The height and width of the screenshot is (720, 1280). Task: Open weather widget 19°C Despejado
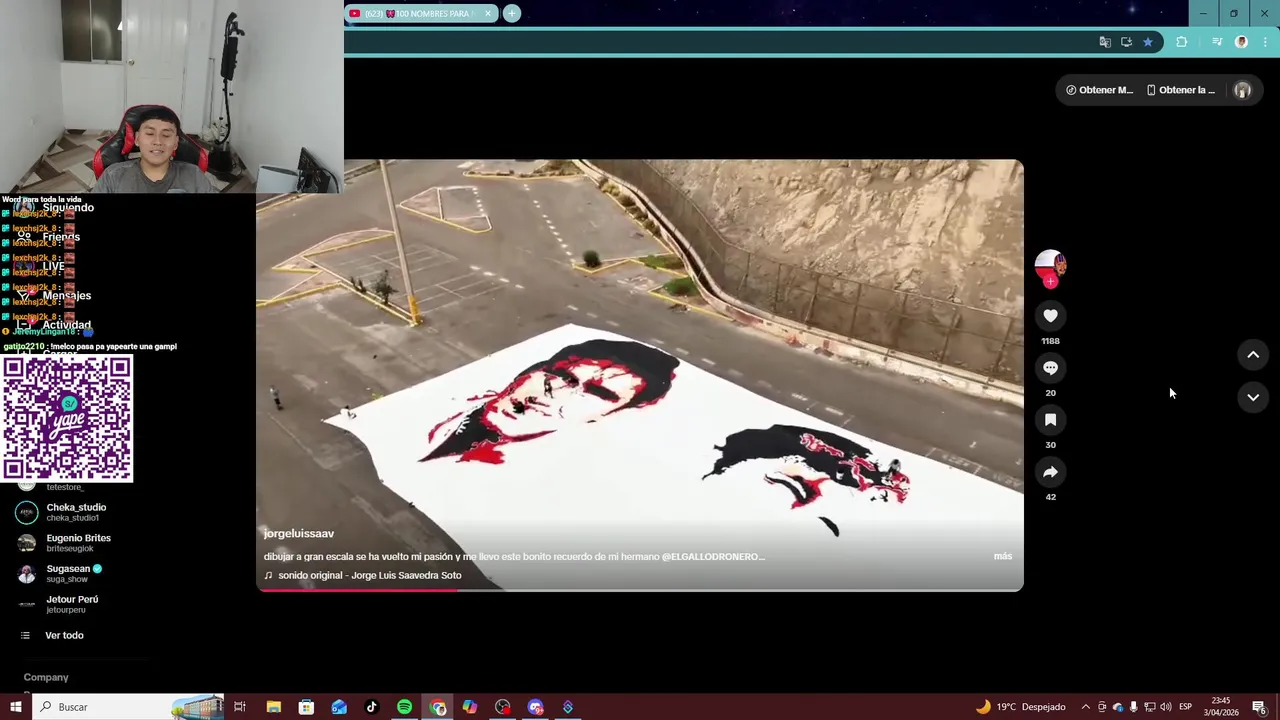pyautogui.click(x=1021, y=707)
